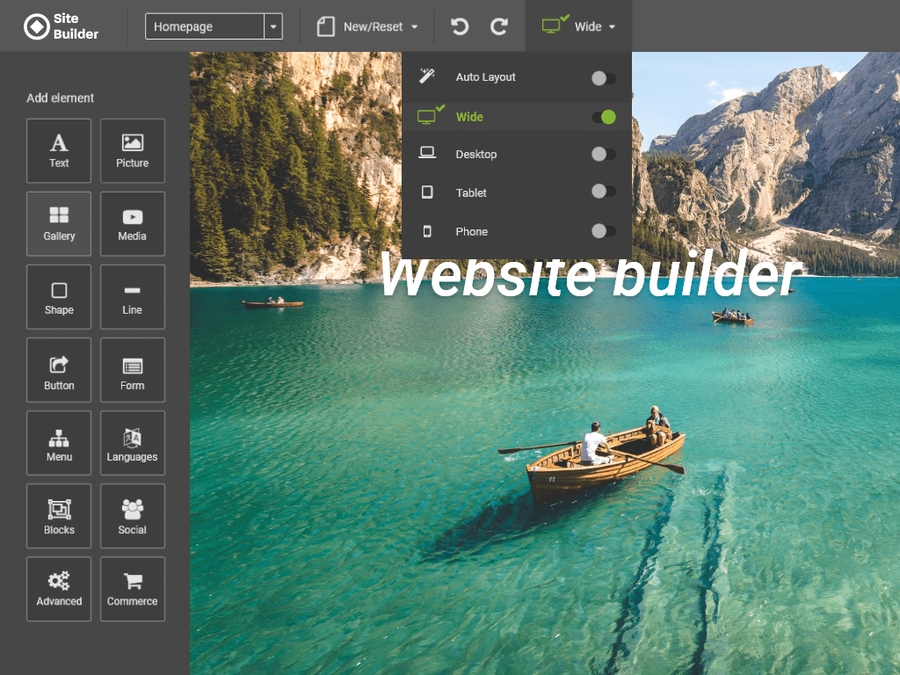Insert a Shape element

[59, 297]
